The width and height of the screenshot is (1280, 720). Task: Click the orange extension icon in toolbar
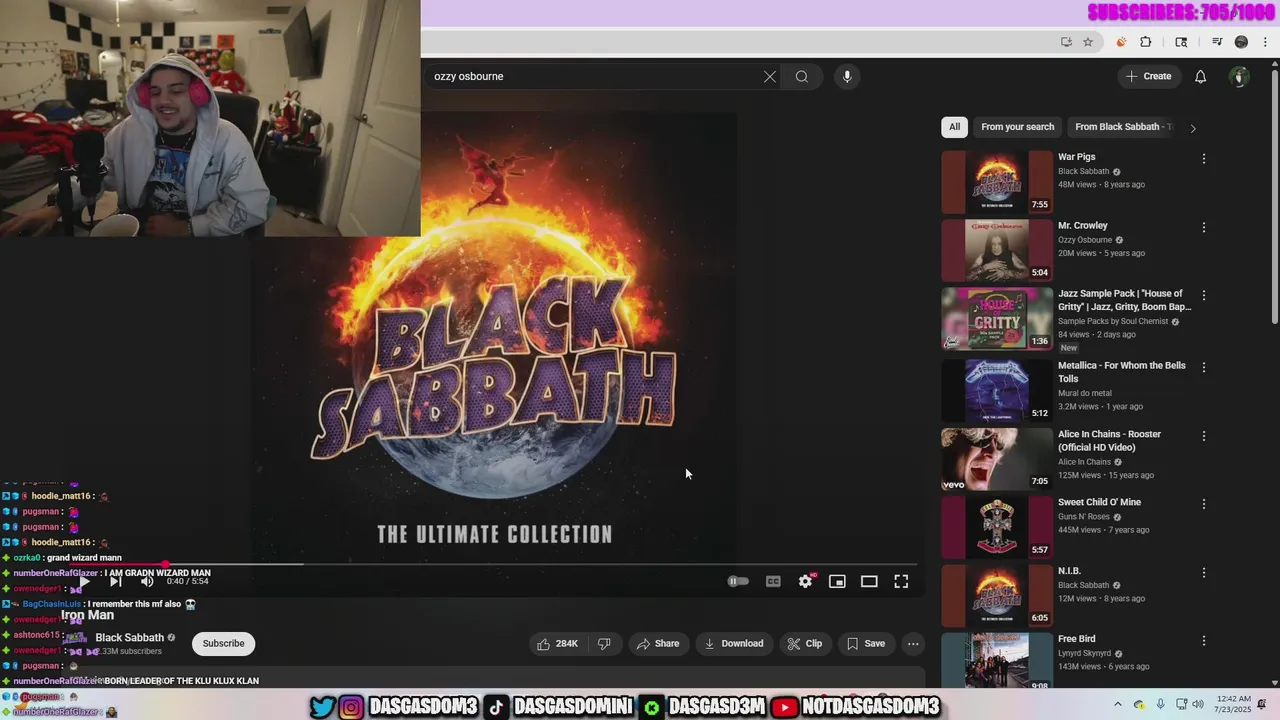point(1121,42)
